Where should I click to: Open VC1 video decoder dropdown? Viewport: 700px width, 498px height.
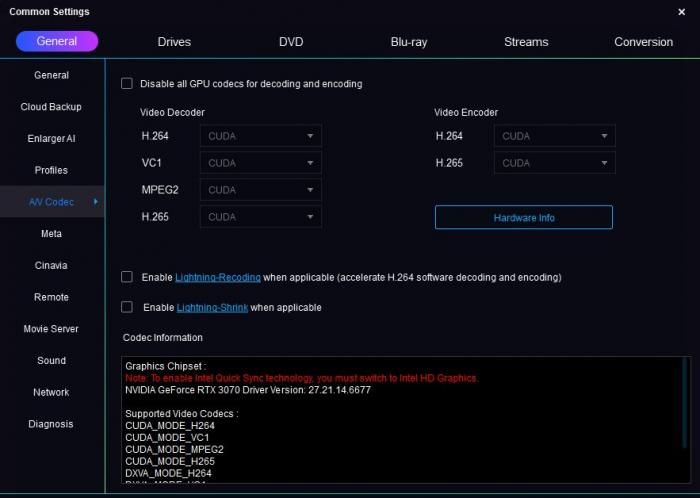tap(261, 163)
